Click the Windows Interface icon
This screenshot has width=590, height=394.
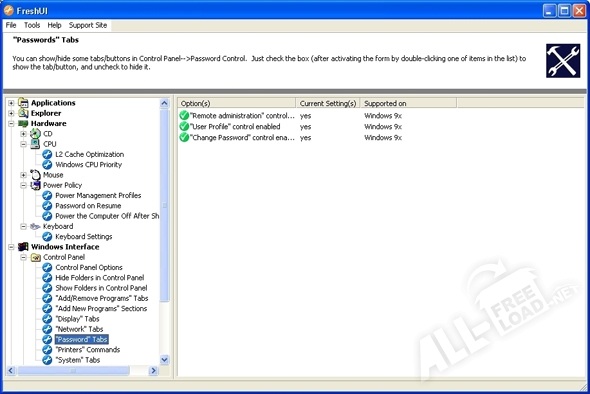(23, 247)
